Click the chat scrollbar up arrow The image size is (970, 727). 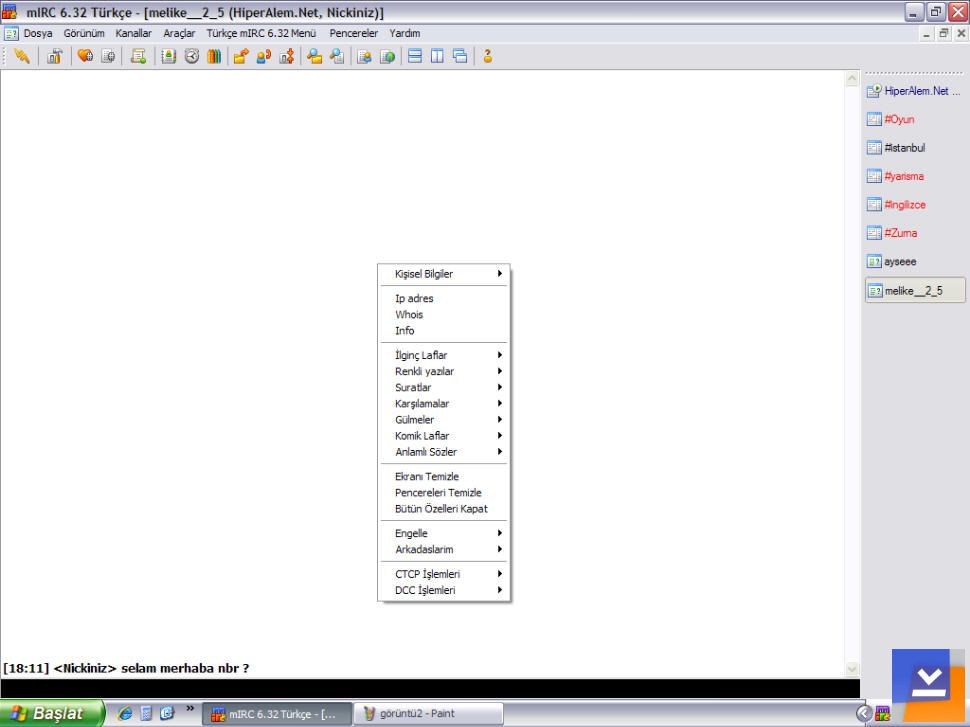tap(852, 79)
